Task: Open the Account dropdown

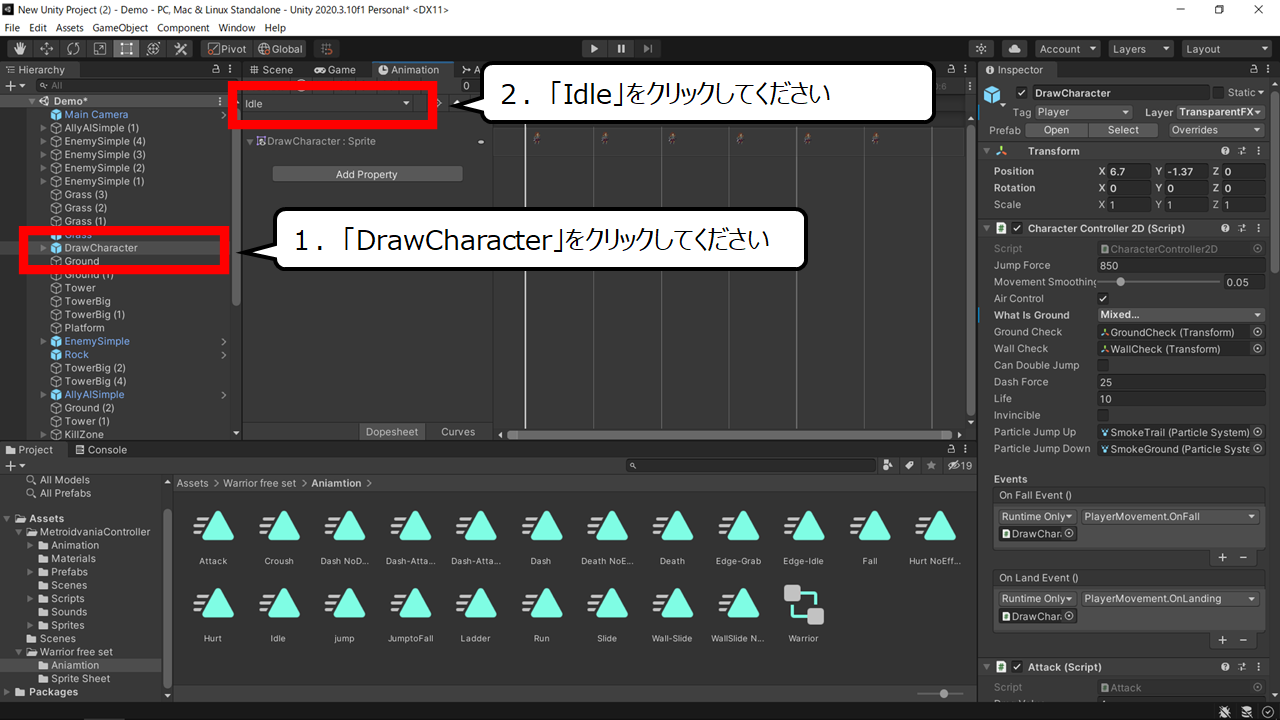Action: (1067, 48)
